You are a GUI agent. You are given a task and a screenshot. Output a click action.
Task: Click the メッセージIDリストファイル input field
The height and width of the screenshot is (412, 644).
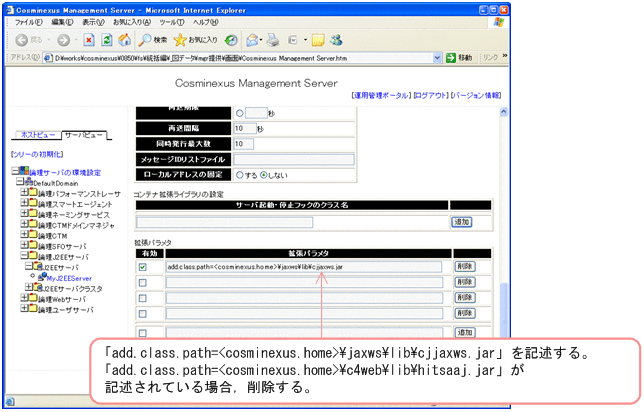[294, 159]
